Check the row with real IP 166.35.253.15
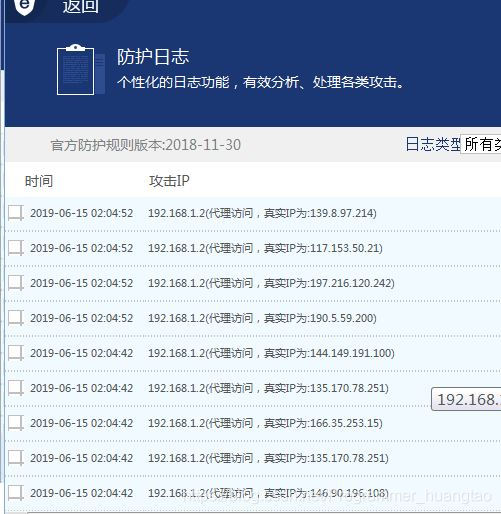Screen dimensions: 501x514 [x=16, y=423]
